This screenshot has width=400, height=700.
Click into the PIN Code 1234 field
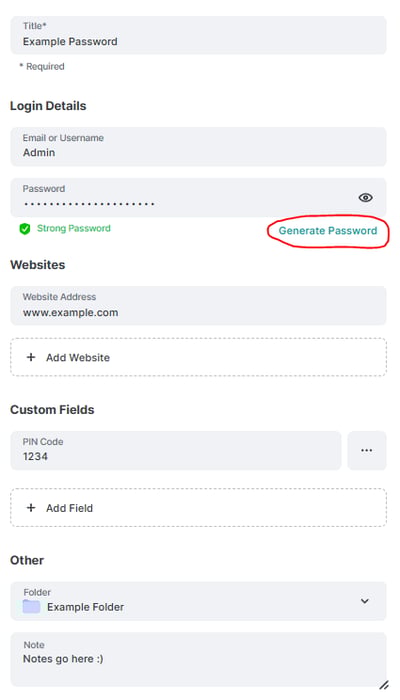click(176, 450)
